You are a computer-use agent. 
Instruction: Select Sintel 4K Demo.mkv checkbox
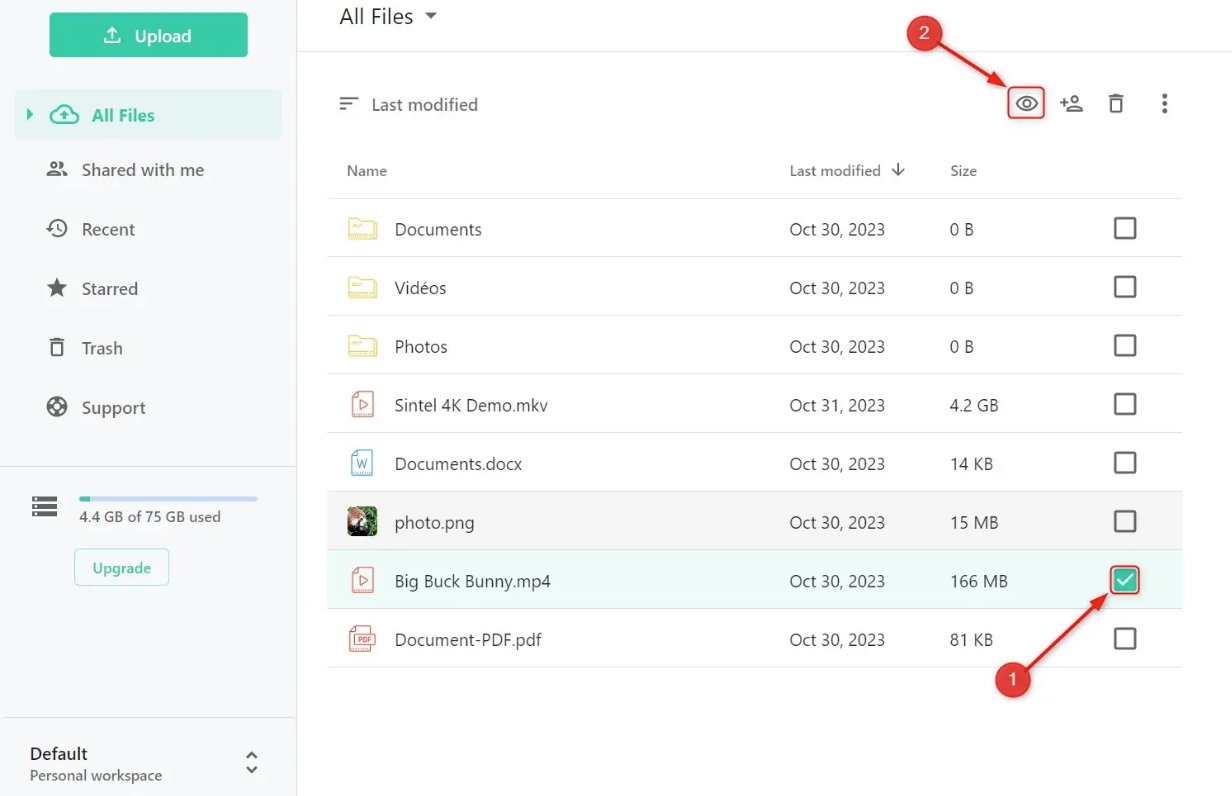tap(1125, 405)
